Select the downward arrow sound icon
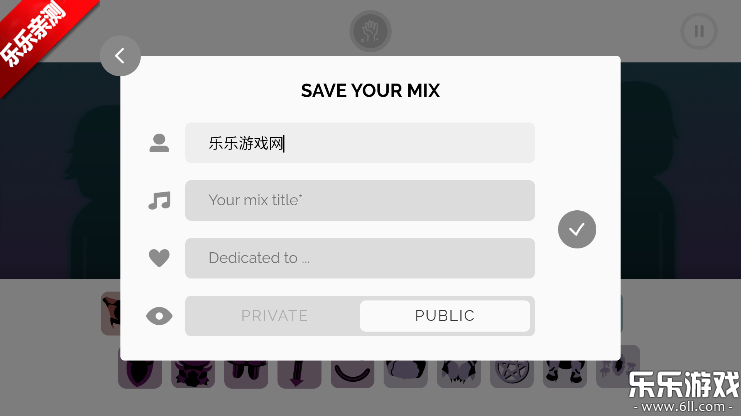This screenshot has width=741, height=416. [298, 372]
